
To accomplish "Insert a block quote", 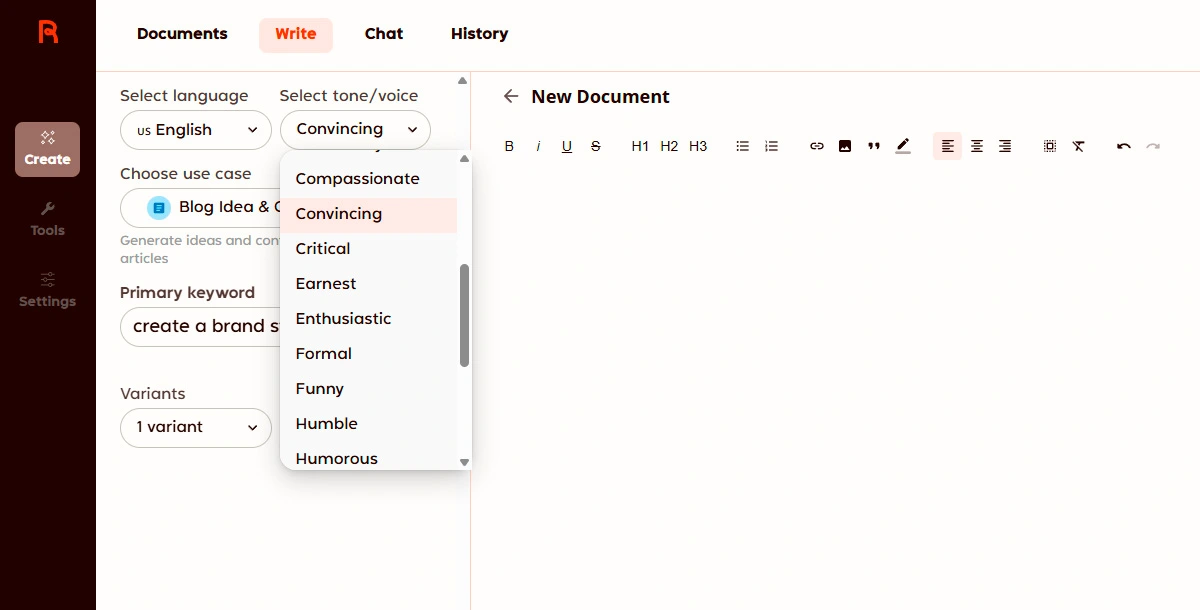I will (x=874, y=146).
